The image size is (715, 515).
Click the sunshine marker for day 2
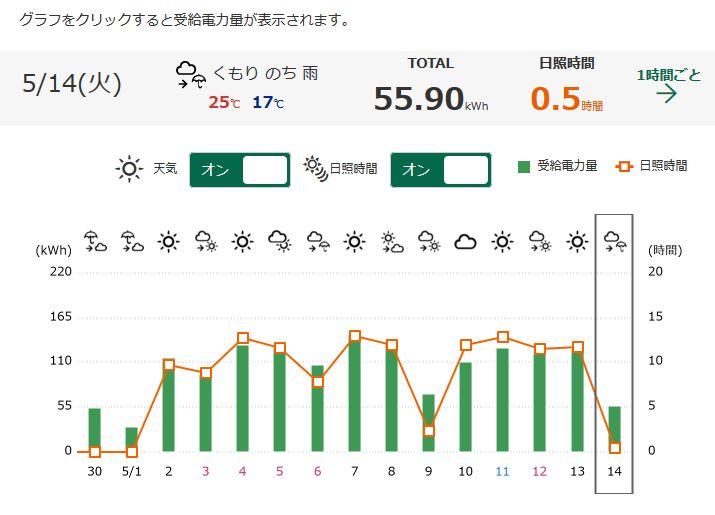click(169, 365)
